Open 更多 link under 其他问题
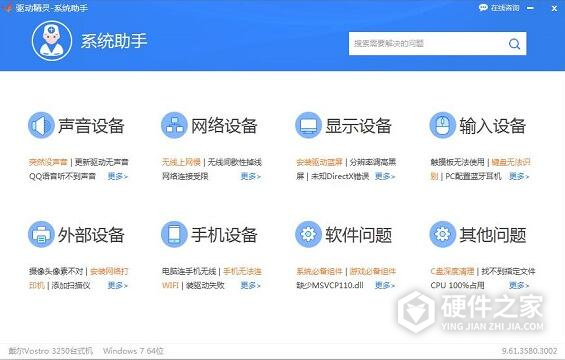 [x=519, y=286]
